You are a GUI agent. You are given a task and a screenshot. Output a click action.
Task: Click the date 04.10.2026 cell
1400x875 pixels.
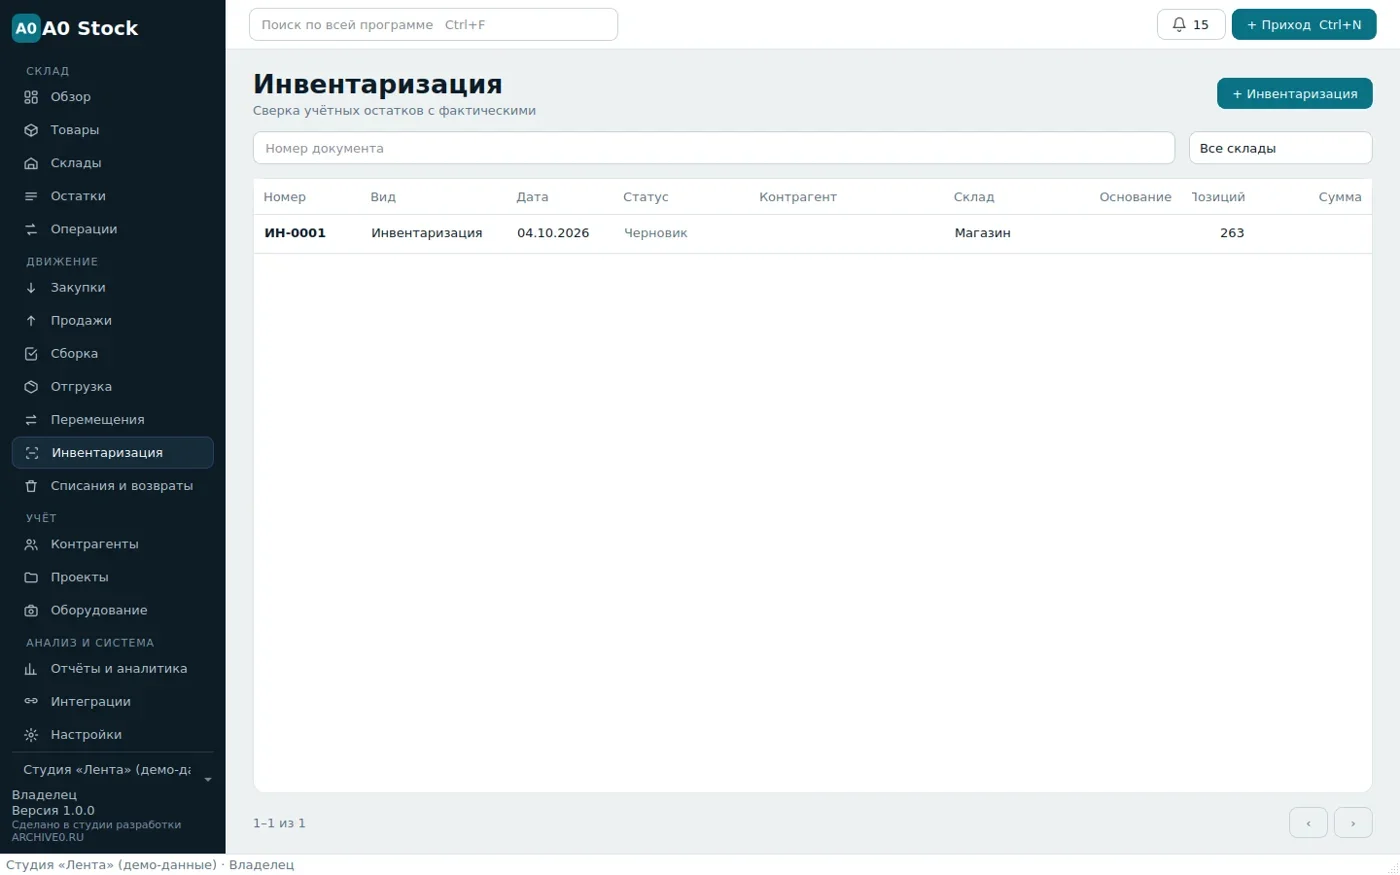(553, 233)
